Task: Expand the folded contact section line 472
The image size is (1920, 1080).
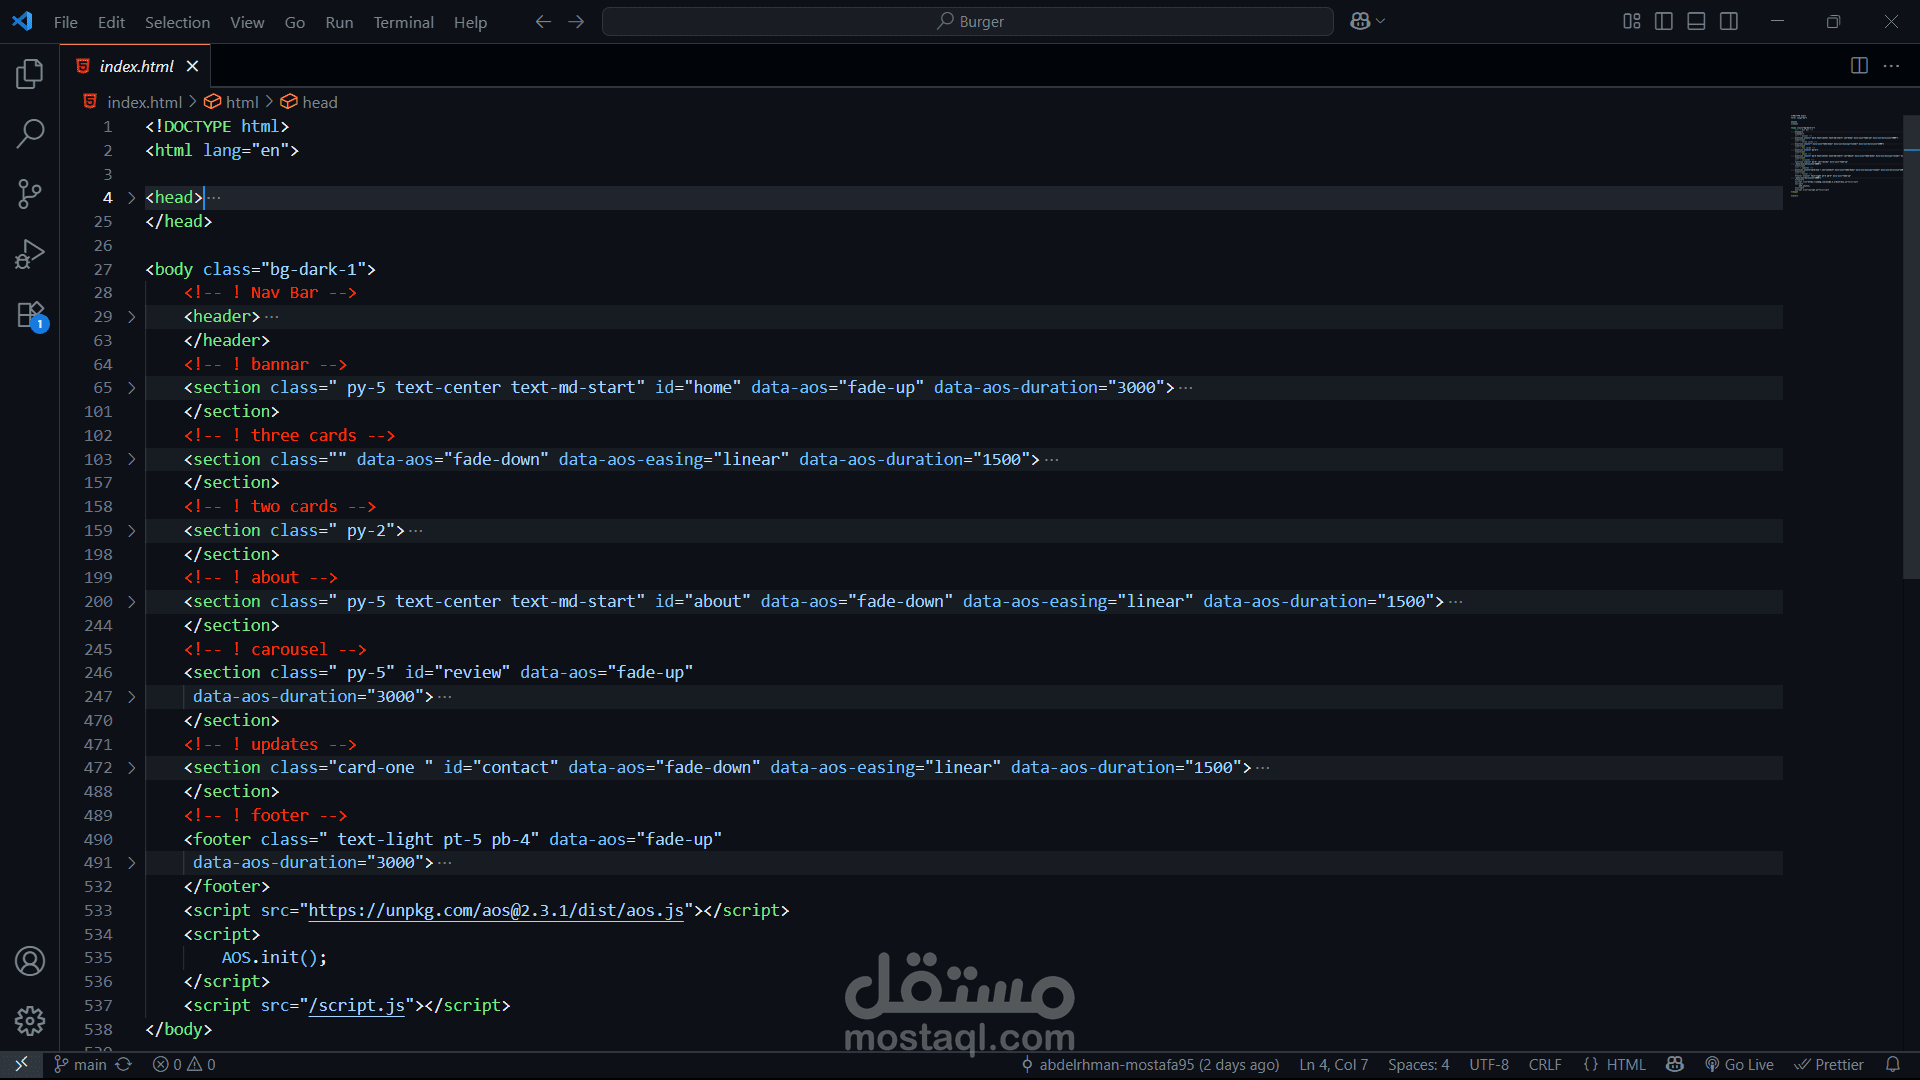Action: tap(131, 768)
